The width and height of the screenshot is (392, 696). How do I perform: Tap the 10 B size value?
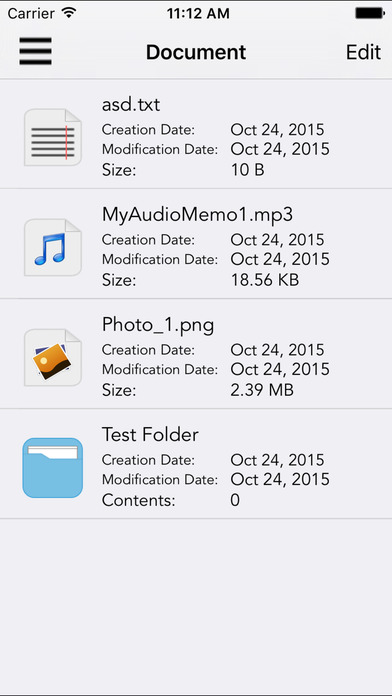(x=247, y=170)
